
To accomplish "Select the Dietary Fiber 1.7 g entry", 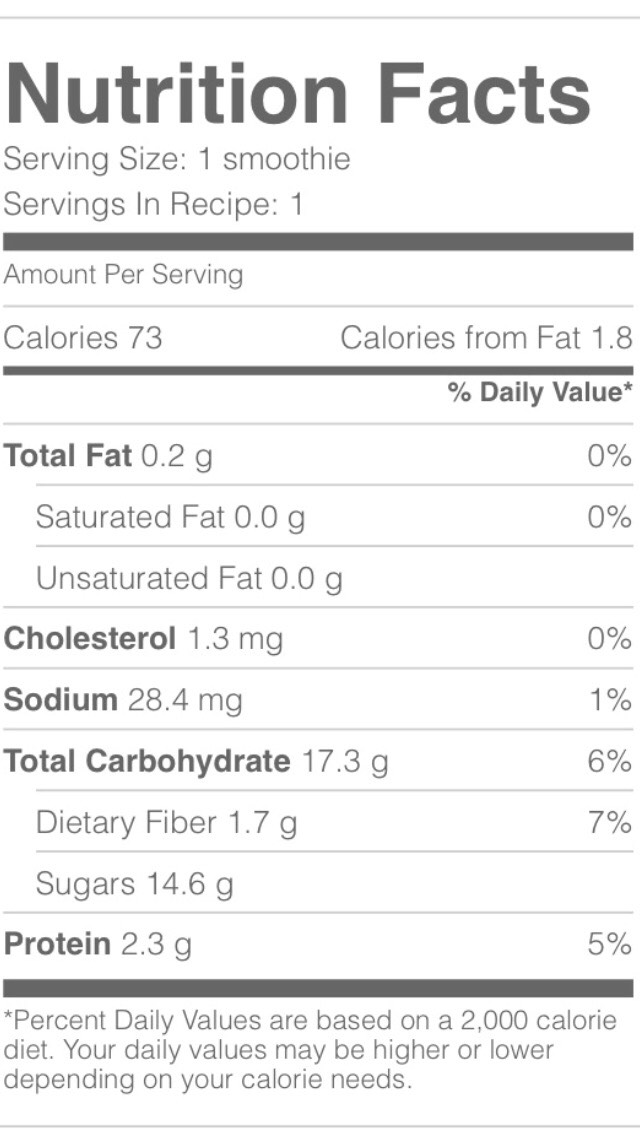I will pyautogui.click(x=167, y=823).
